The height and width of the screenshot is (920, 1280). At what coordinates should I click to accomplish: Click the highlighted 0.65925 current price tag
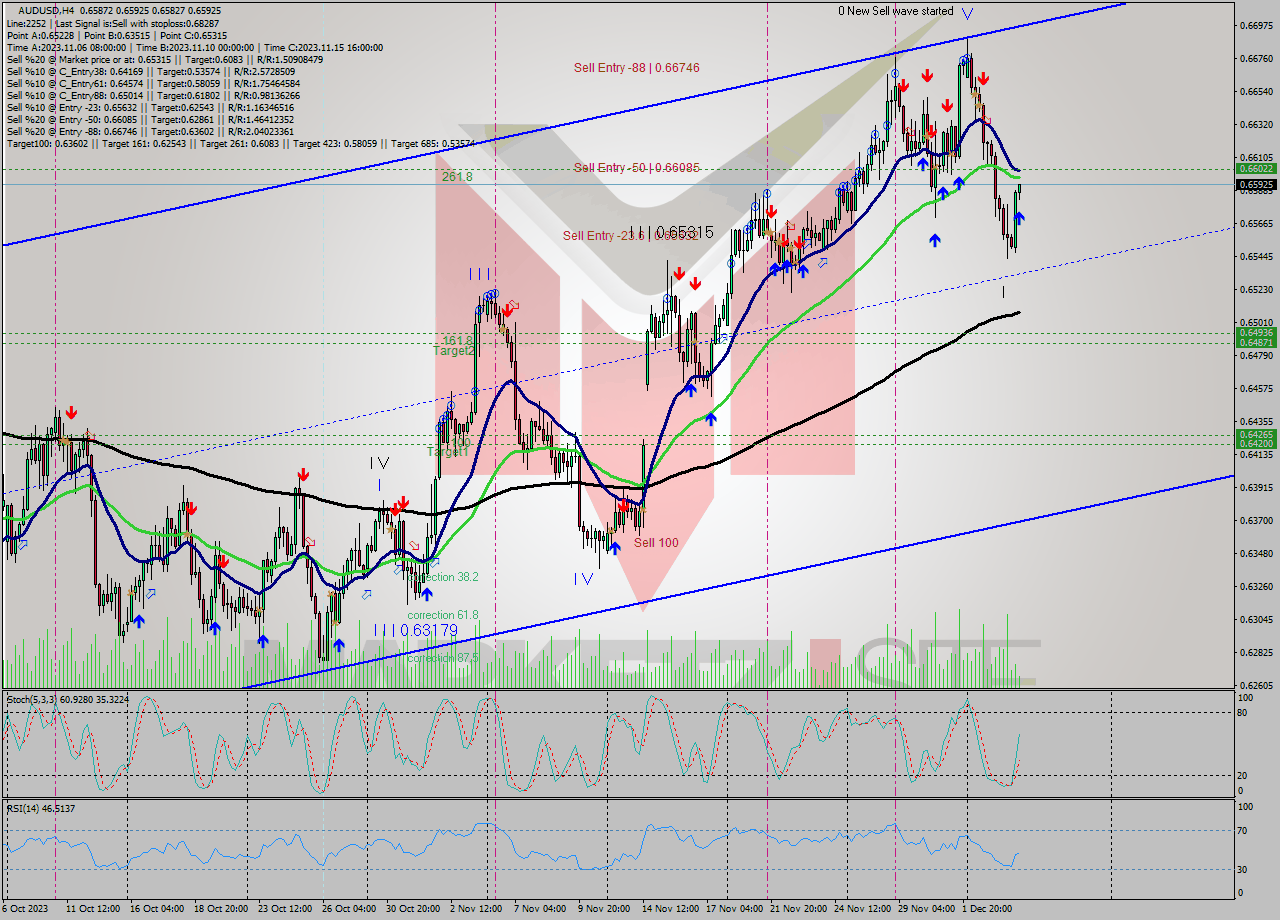(1256, 184)
